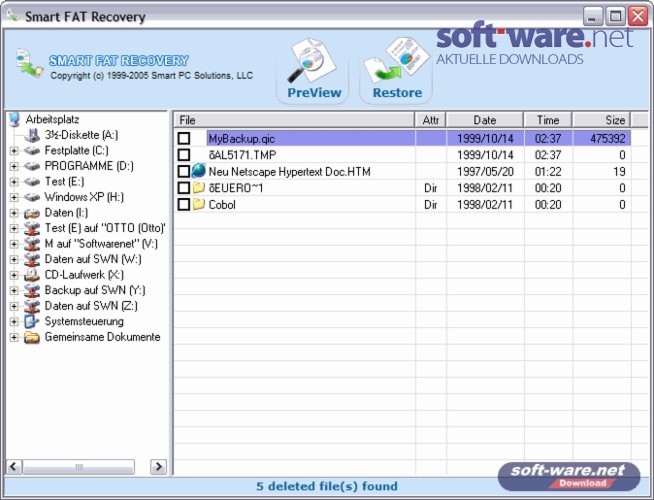Expand the Backup auf SWN (Y:) node
Screen dimensions: 654x500
(14, 291)
